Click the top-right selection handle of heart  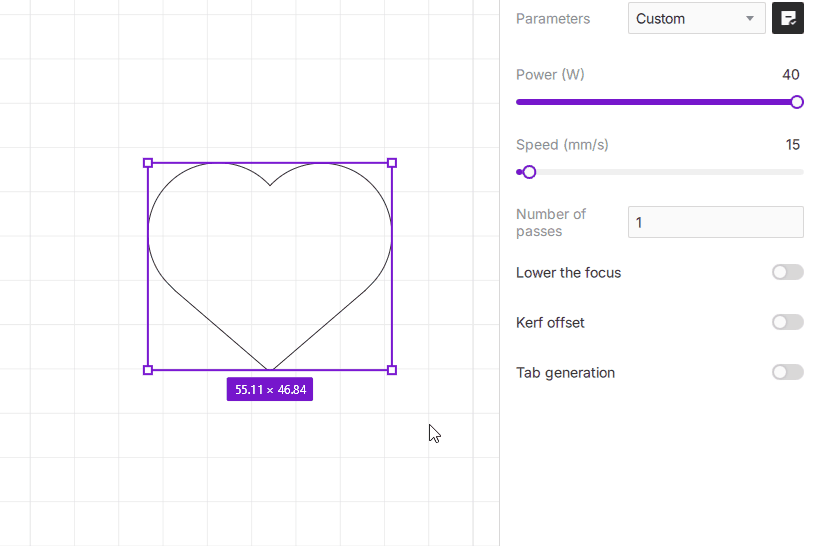[x=392, y=162]
